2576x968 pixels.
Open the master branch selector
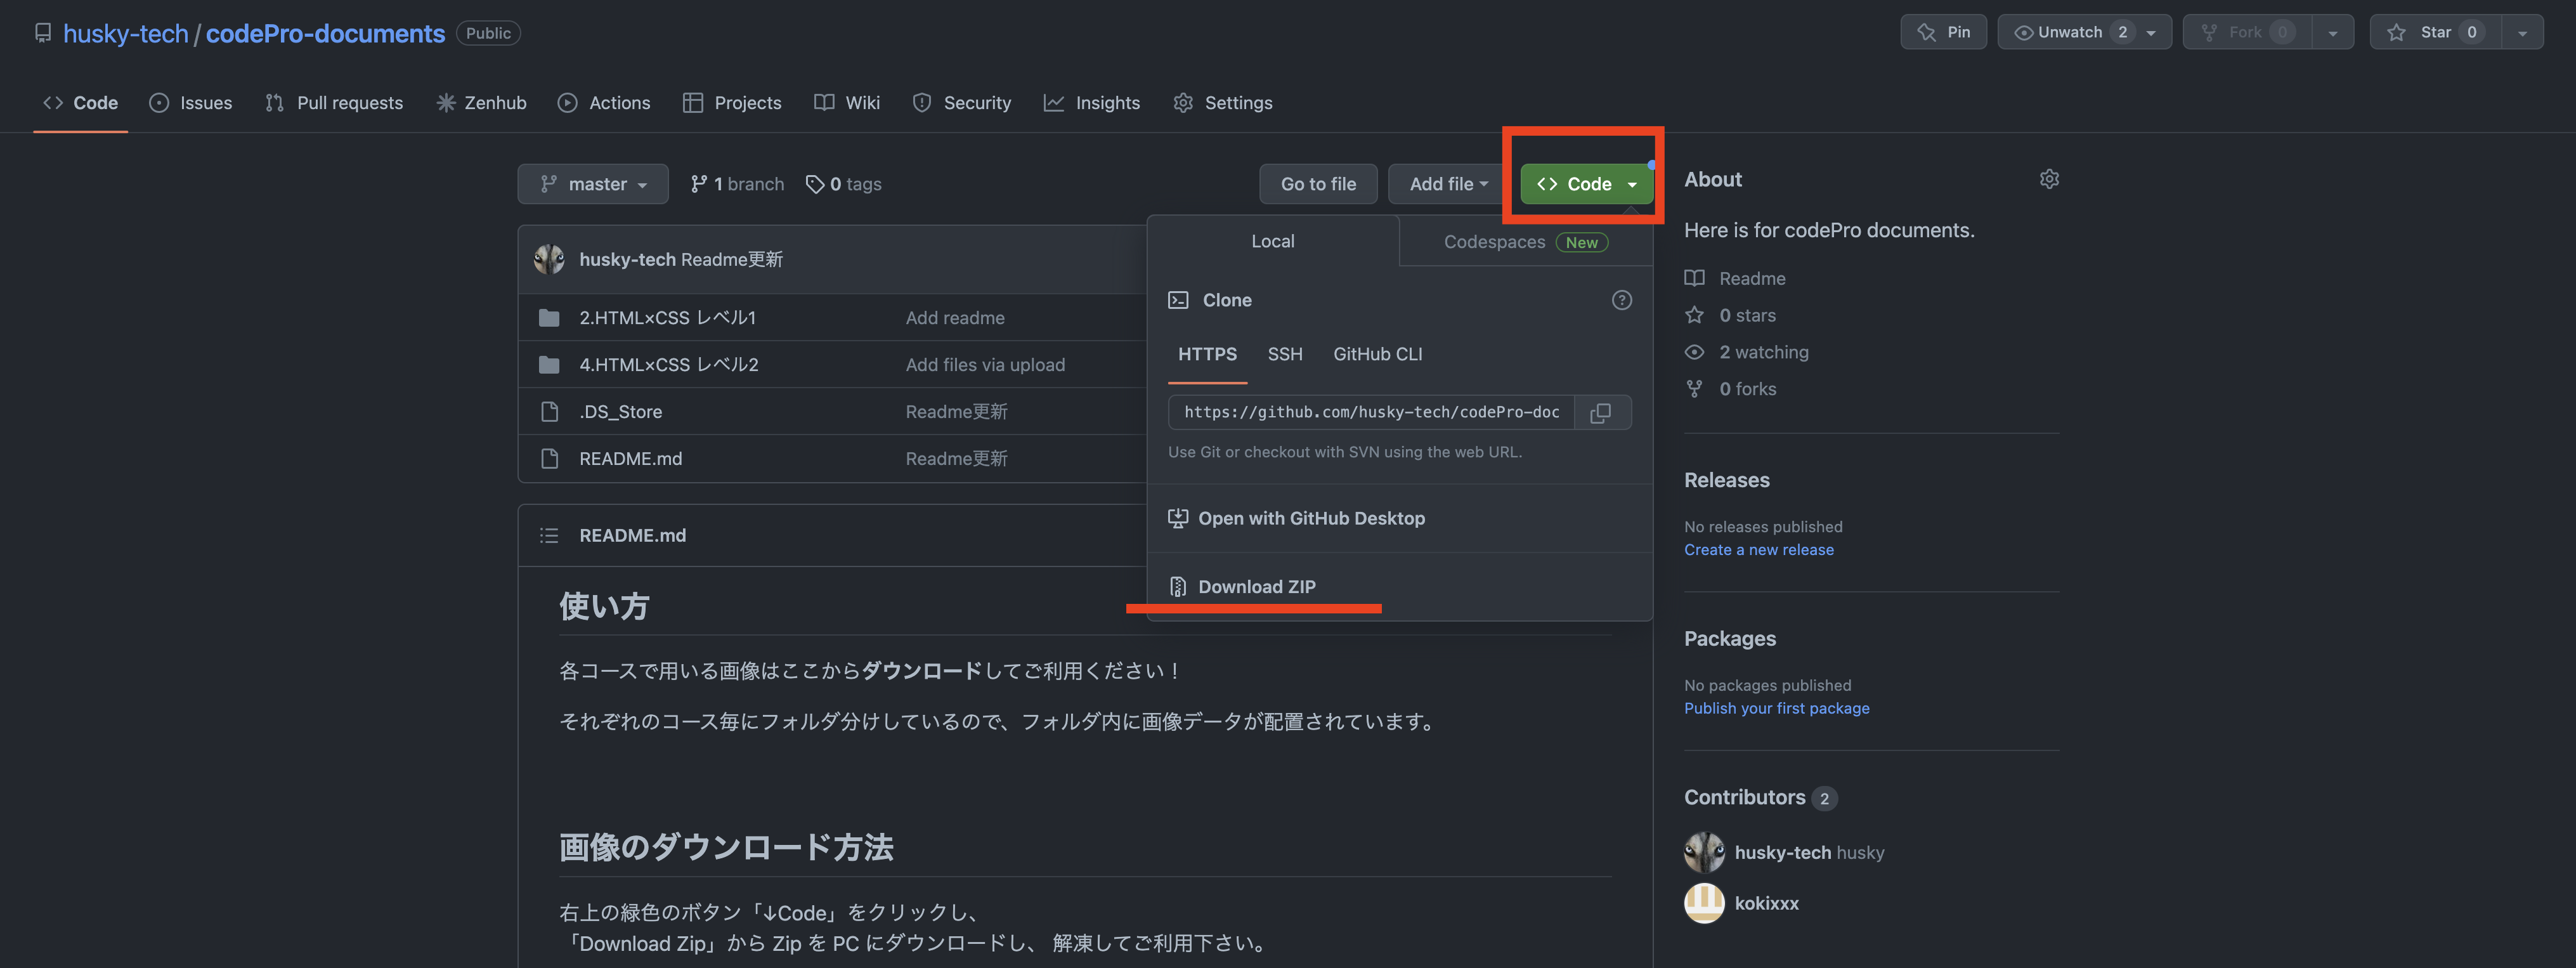(x=593, y=184)
